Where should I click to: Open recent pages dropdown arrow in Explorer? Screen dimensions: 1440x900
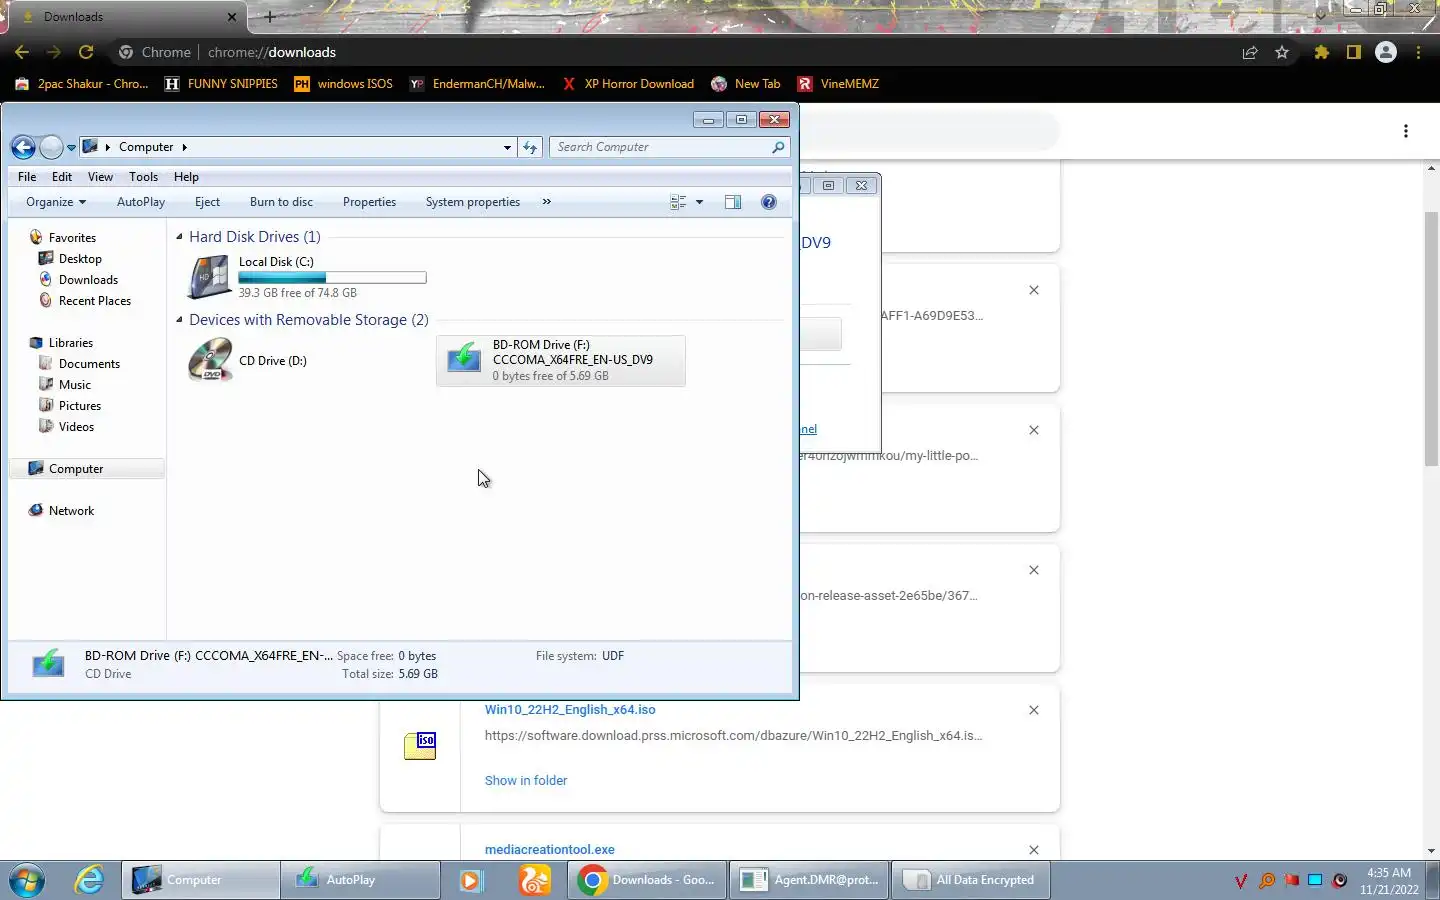[71, 147]
